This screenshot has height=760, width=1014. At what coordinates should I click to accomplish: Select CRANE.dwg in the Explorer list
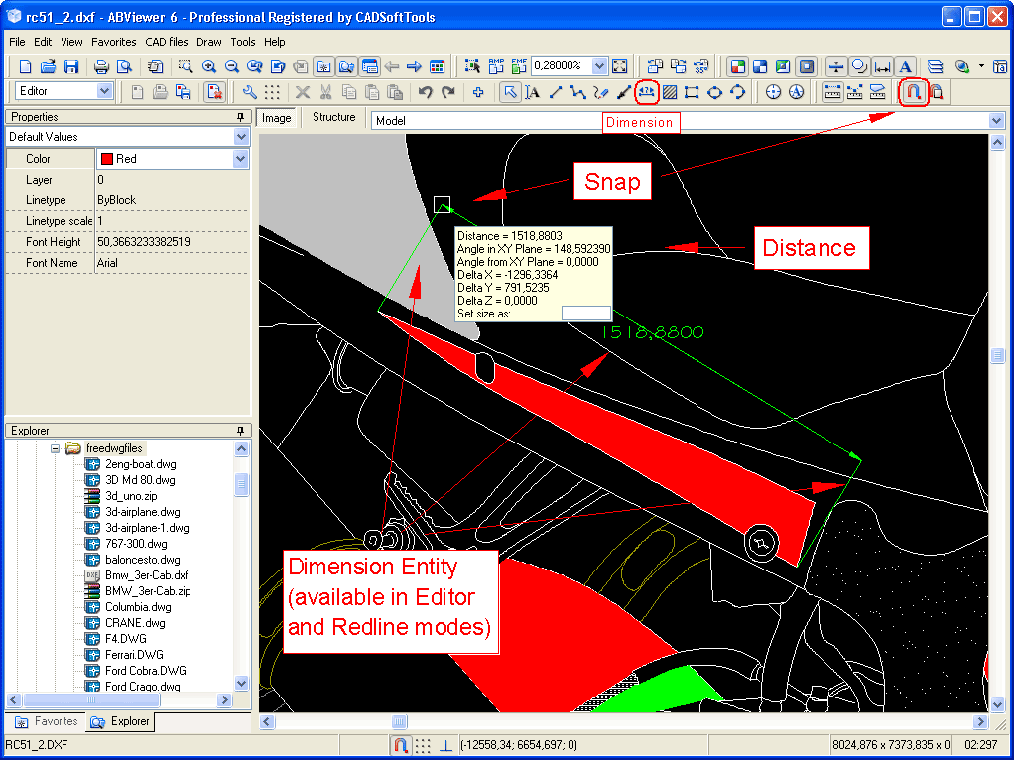135,623
